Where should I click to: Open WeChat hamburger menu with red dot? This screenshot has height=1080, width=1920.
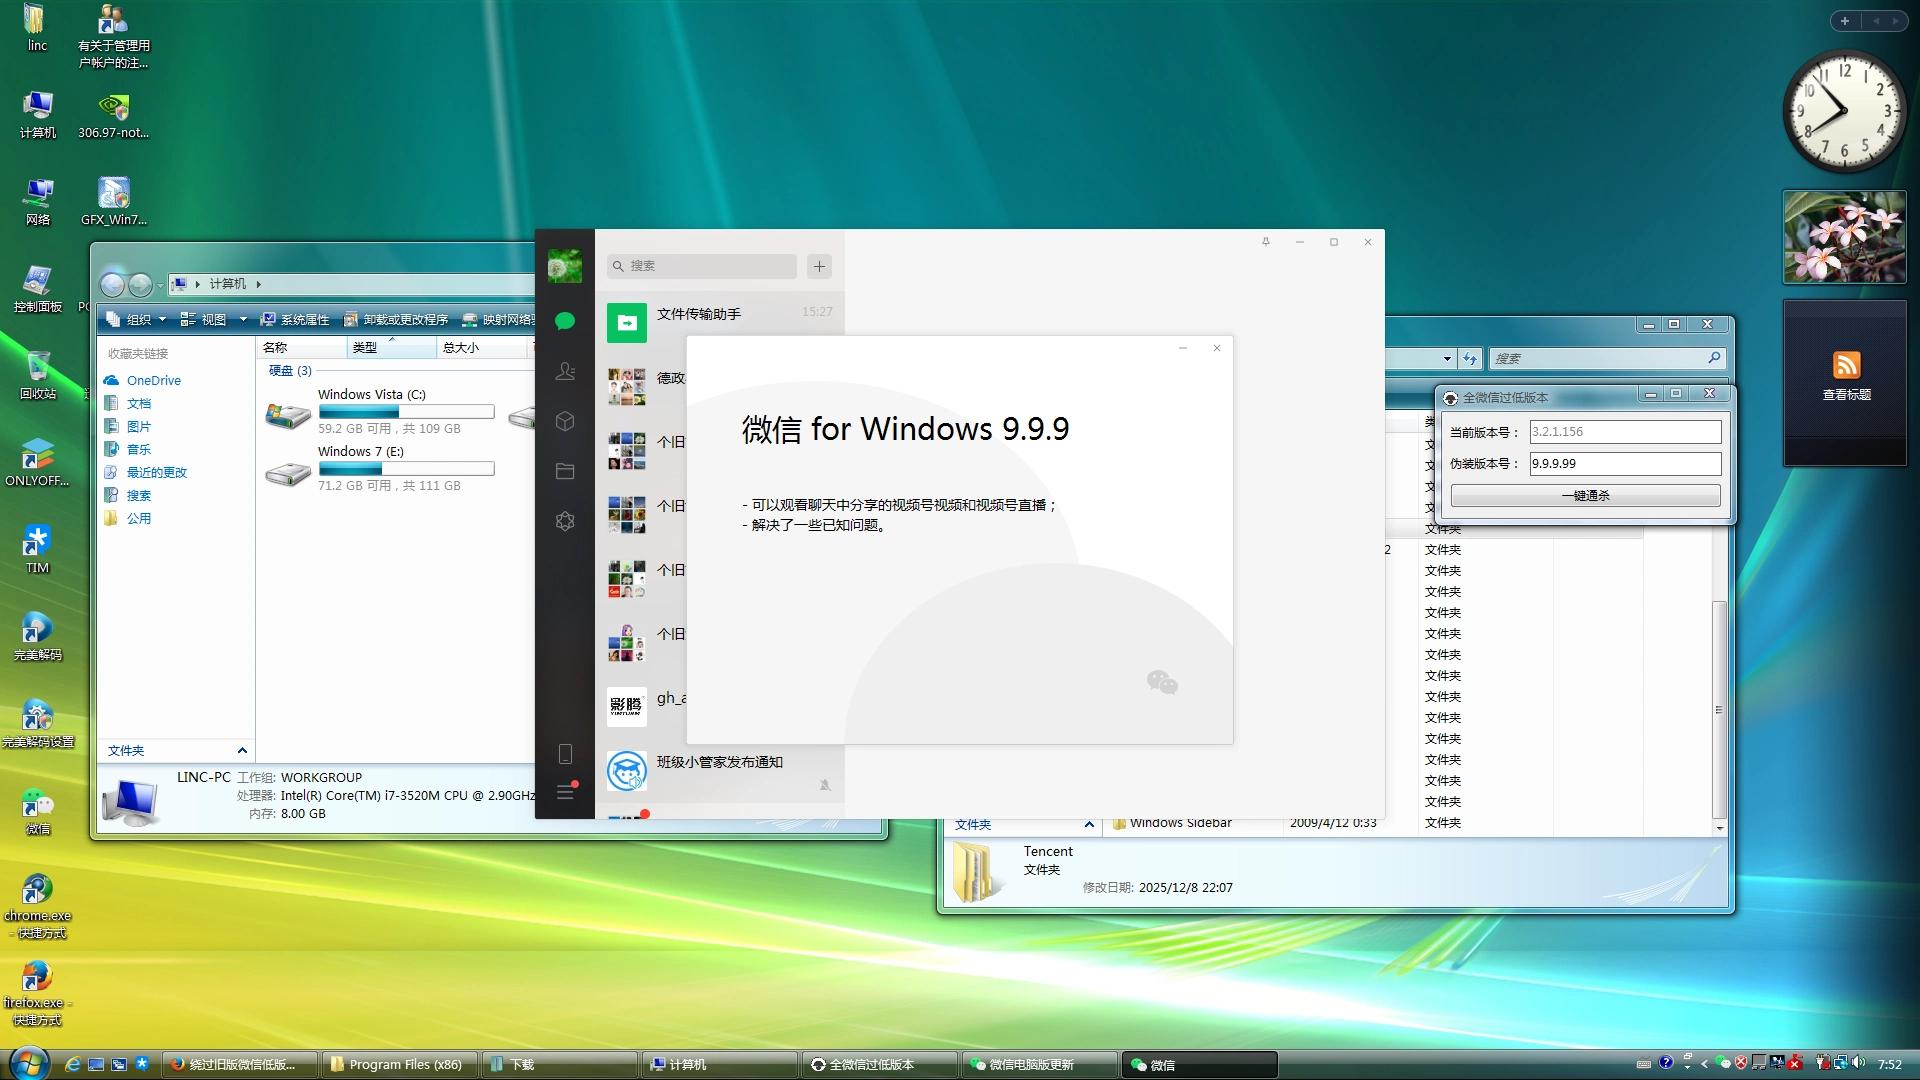click(x=565, y=792)
